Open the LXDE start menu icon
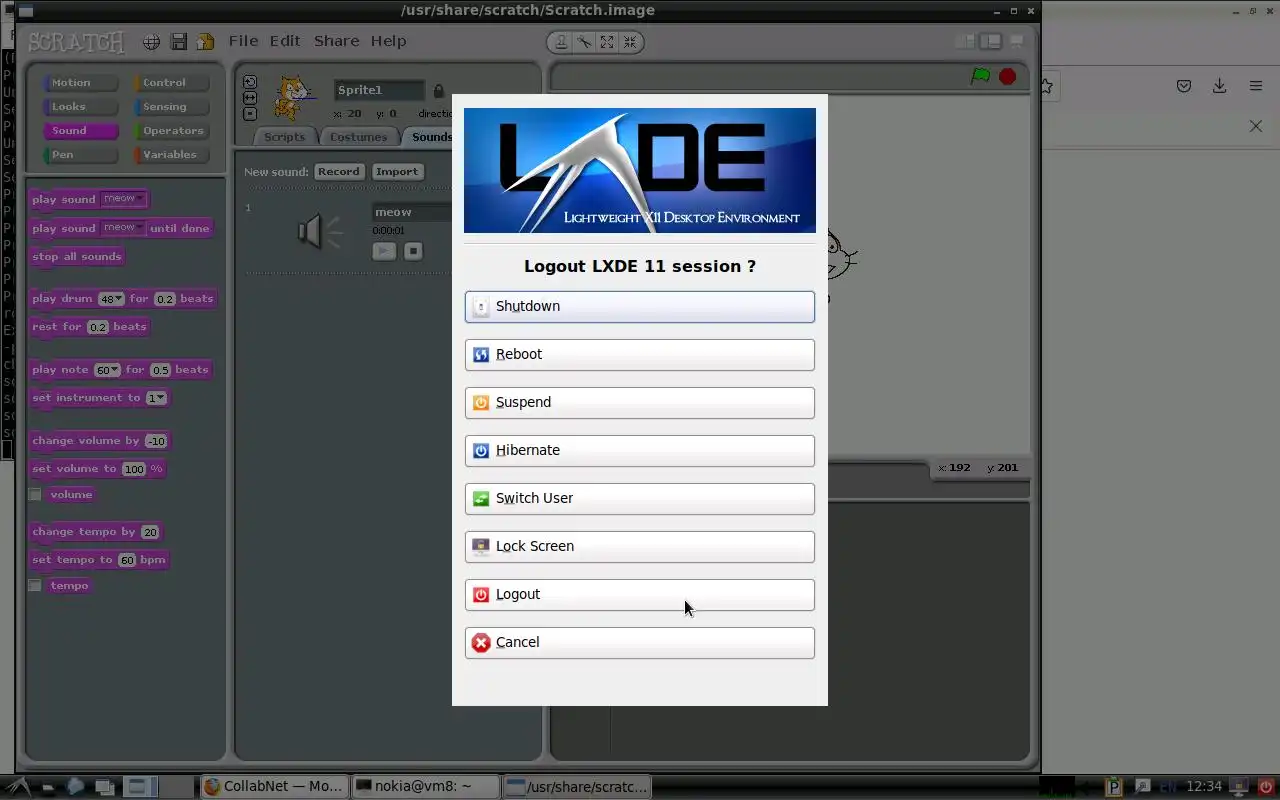The width and height of the screenshot is (1280, 800). (x=19, y=787)
